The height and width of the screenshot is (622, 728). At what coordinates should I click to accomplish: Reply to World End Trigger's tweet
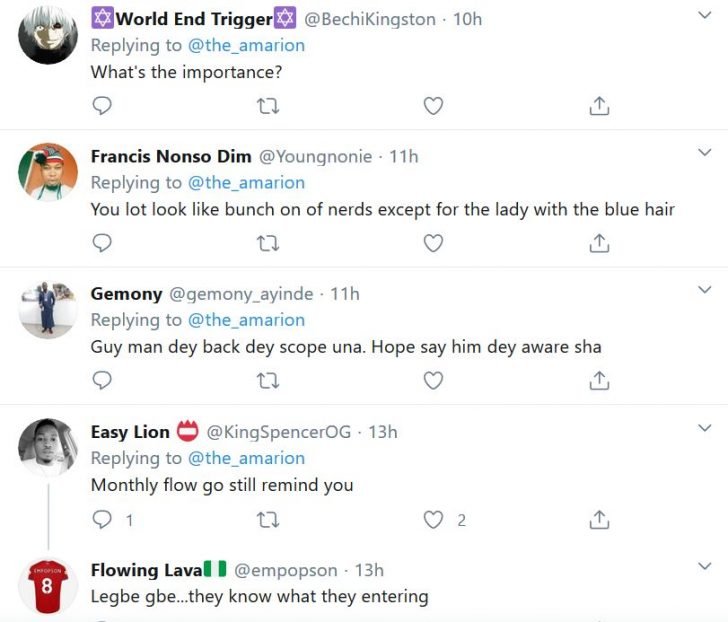(101, 105)
